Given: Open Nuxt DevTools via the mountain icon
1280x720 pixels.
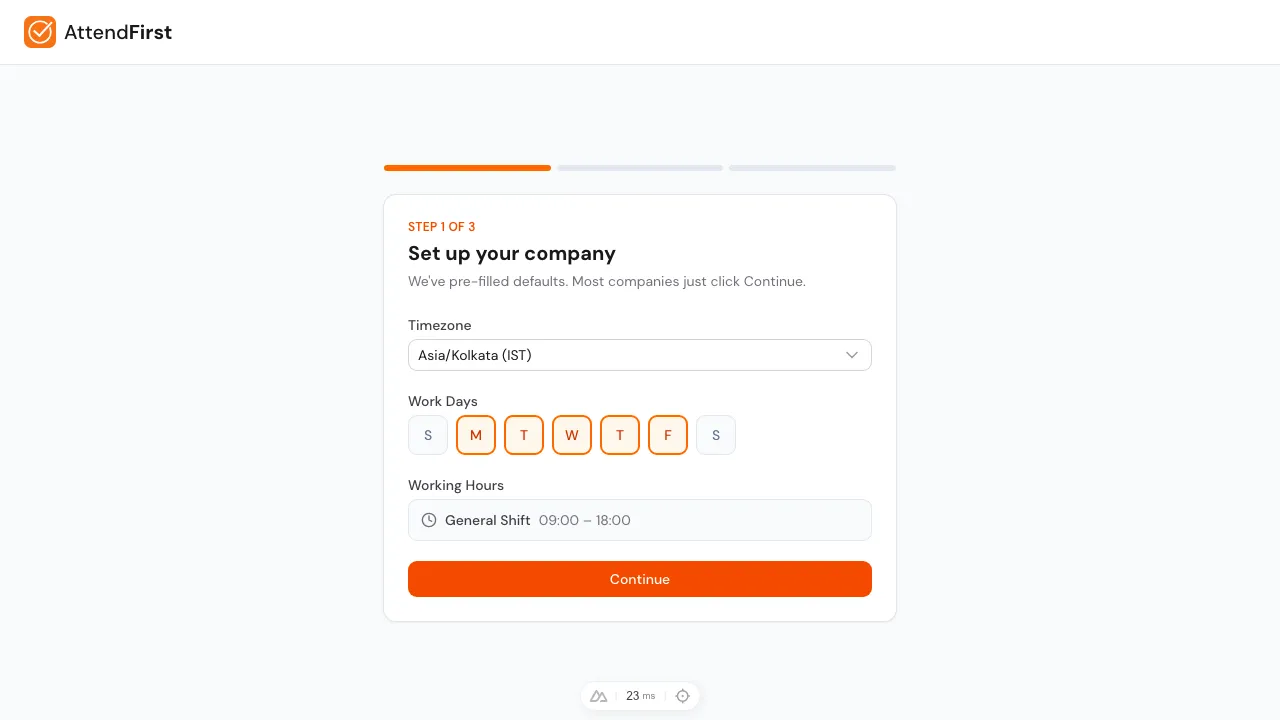Looking at the screenshot, I should 599,696.
